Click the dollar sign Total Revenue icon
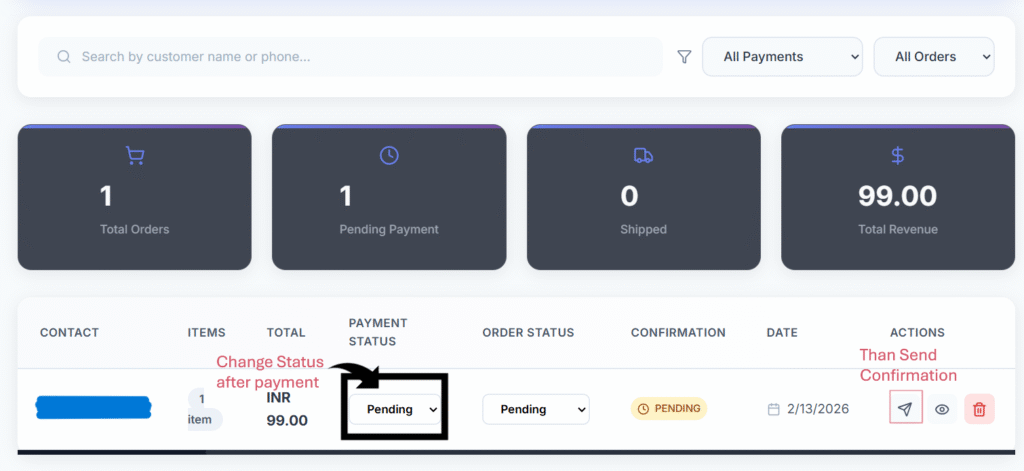 click(x=897, y=155)
